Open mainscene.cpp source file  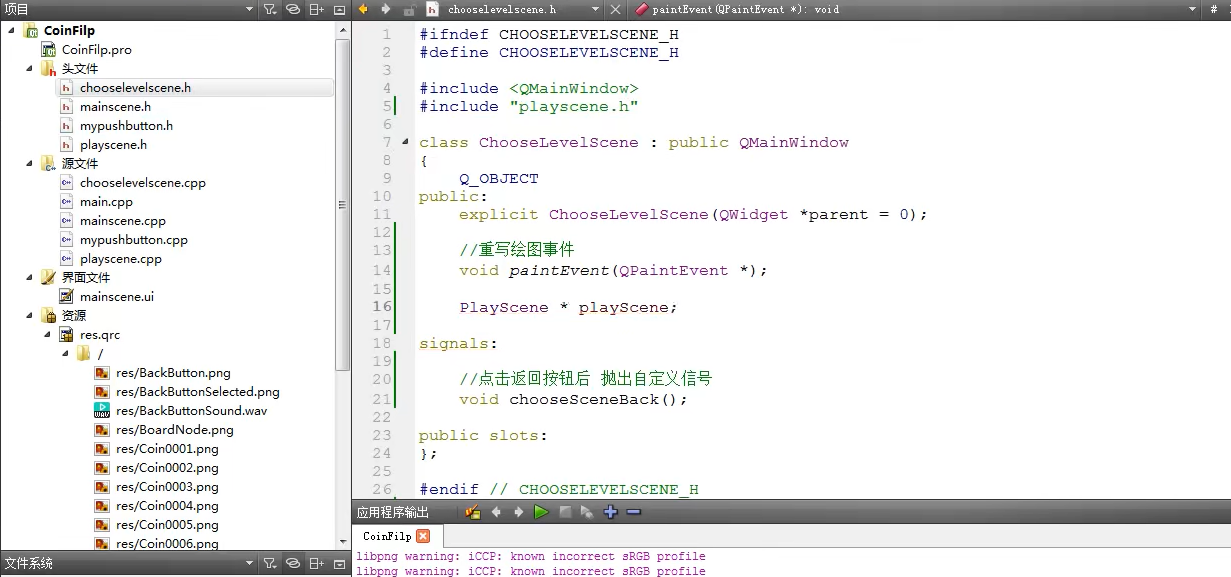(x=122, y=221)
